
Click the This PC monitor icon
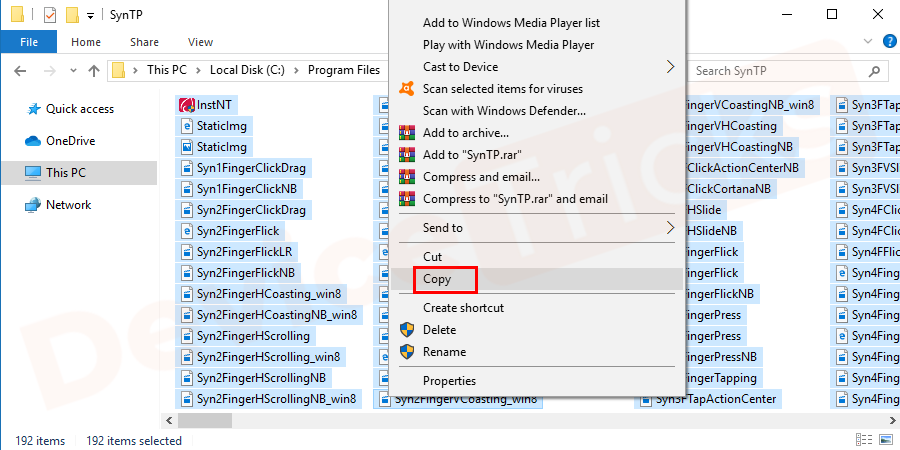pyautogui.click(x=33, y=173)
